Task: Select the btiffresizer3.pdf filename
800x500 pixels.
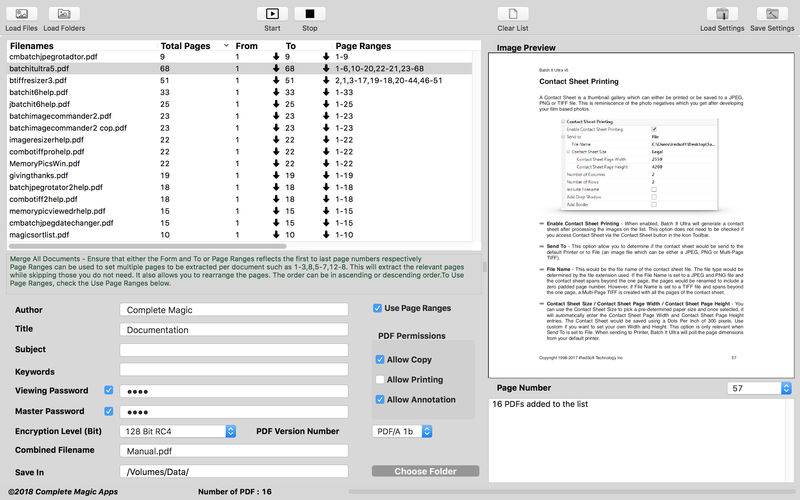Action: pyautogui.click(x=38, y=80)
